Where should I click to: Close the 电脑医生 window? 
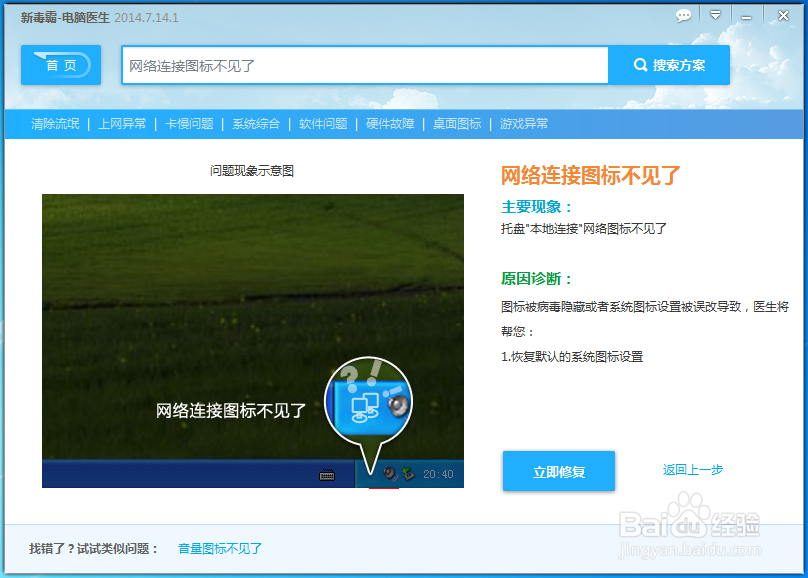[783, 16]
